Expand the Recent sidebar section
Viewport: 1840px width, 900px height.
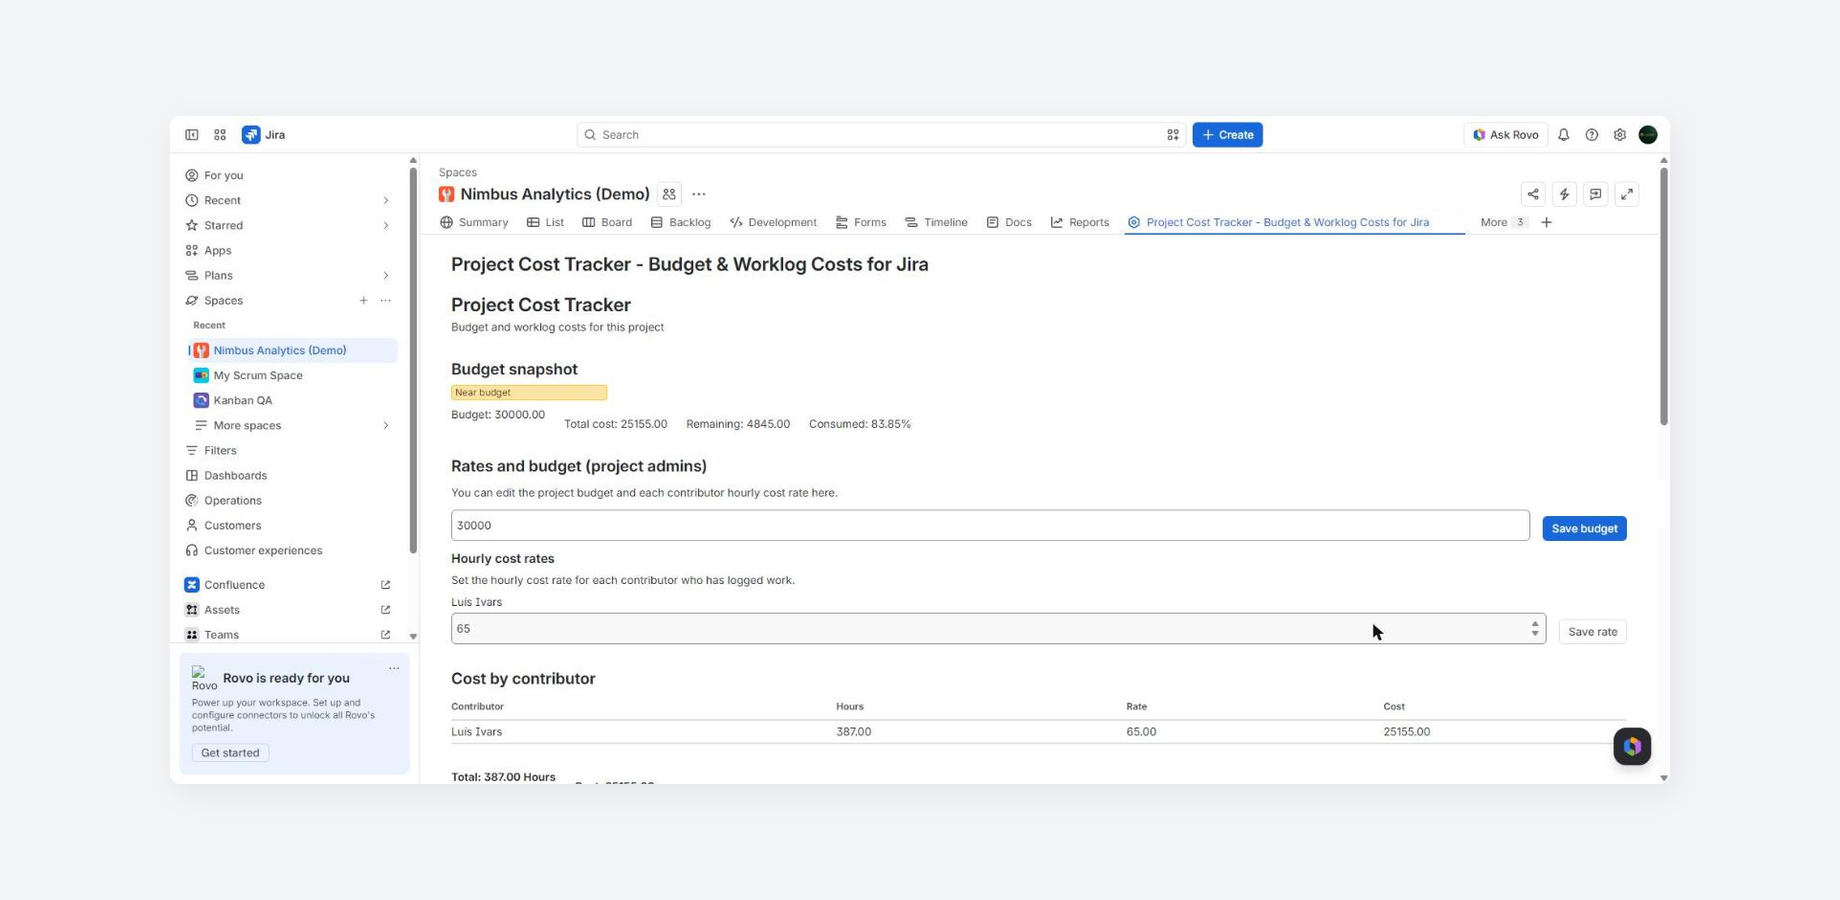[385, 200]
